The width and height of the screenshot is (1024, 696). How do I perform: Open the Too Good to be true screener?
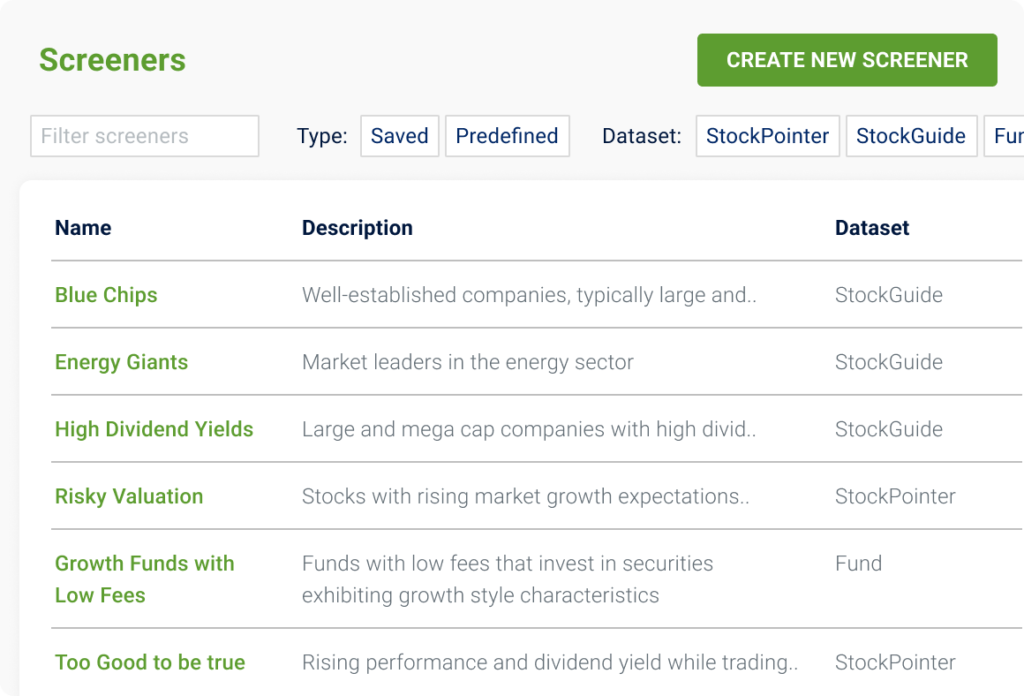point(150,662)
